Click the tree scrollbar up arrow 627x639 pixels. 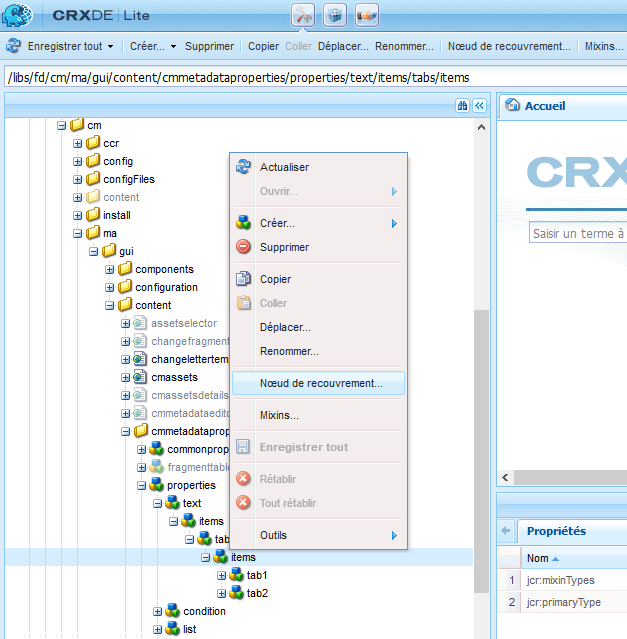pos(481,127)
